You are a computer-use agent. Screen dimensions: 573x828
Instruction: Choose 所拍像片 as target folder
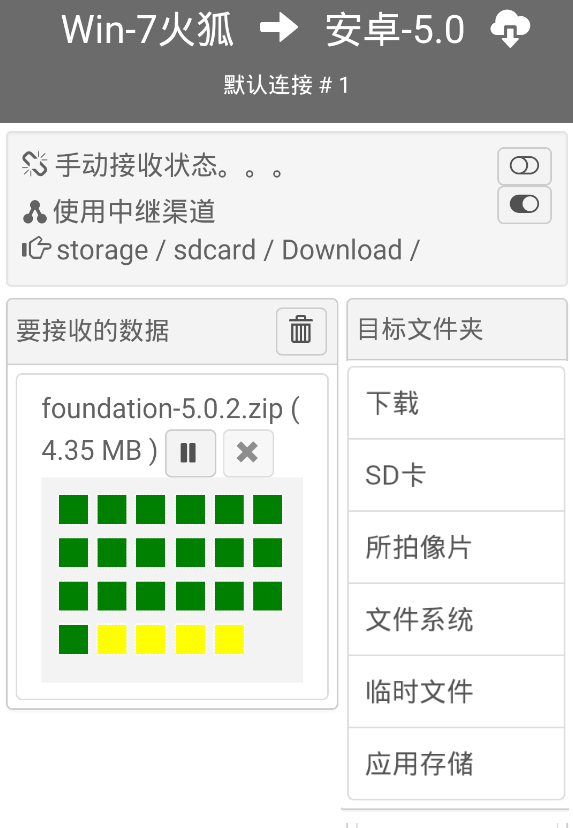pos(456,547)
